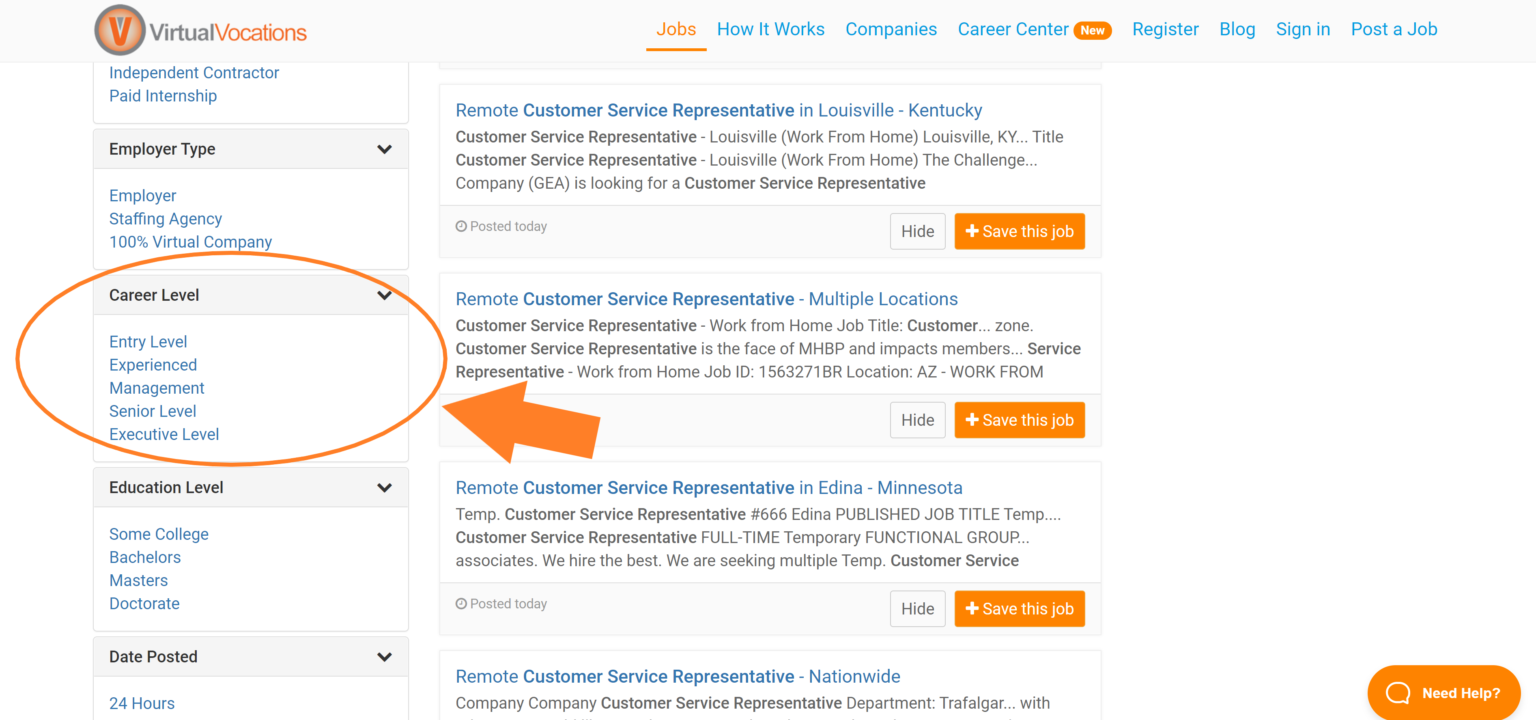Collapse the Employer Type filter section

(x=385, y=148)
